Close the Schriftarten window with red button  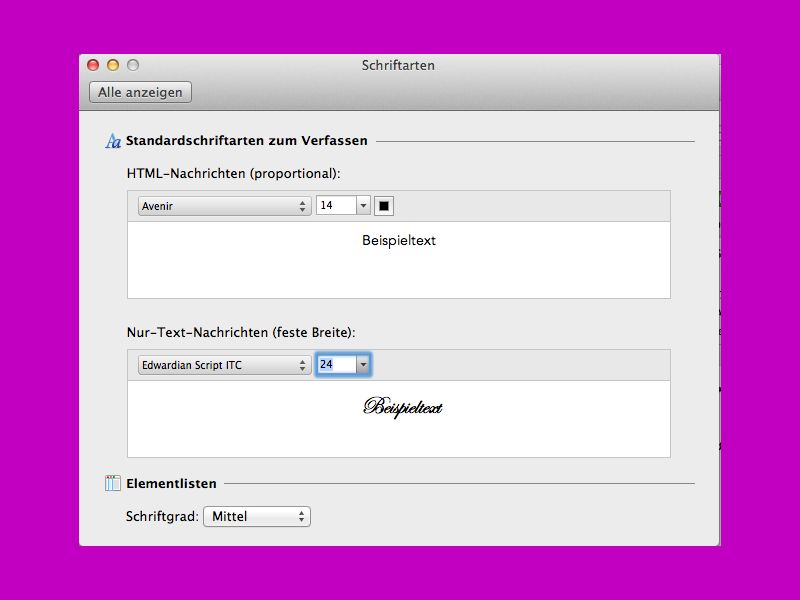pyautogui.click(x=93, y=65)
